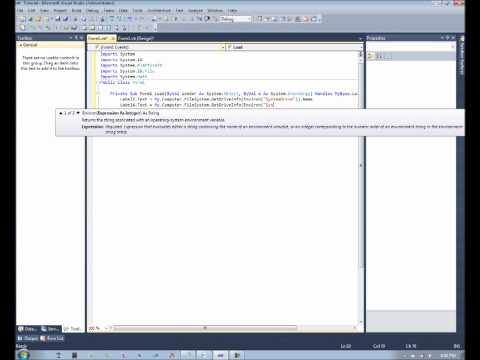The image size is (480, 360).
Task: Close the Toolbox panel
Action: [x=81, y=38]
